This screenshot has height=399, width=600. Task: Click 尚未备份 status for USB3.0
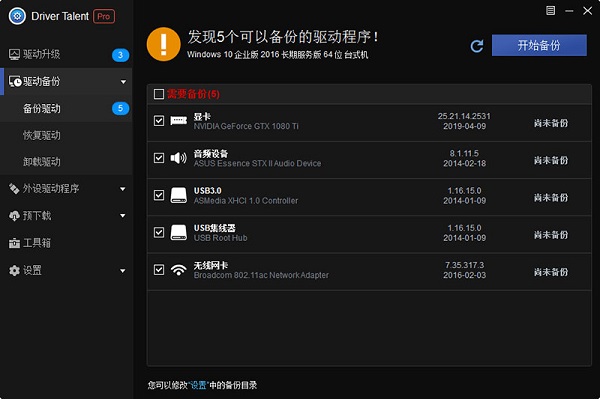click(x=551, y=197)
